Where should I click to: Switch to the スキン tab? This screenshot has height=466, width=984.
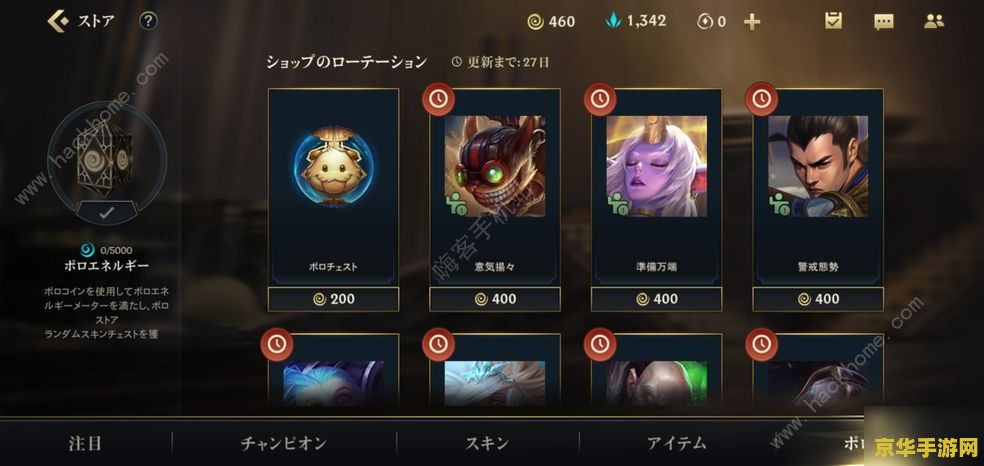(488, 443)
